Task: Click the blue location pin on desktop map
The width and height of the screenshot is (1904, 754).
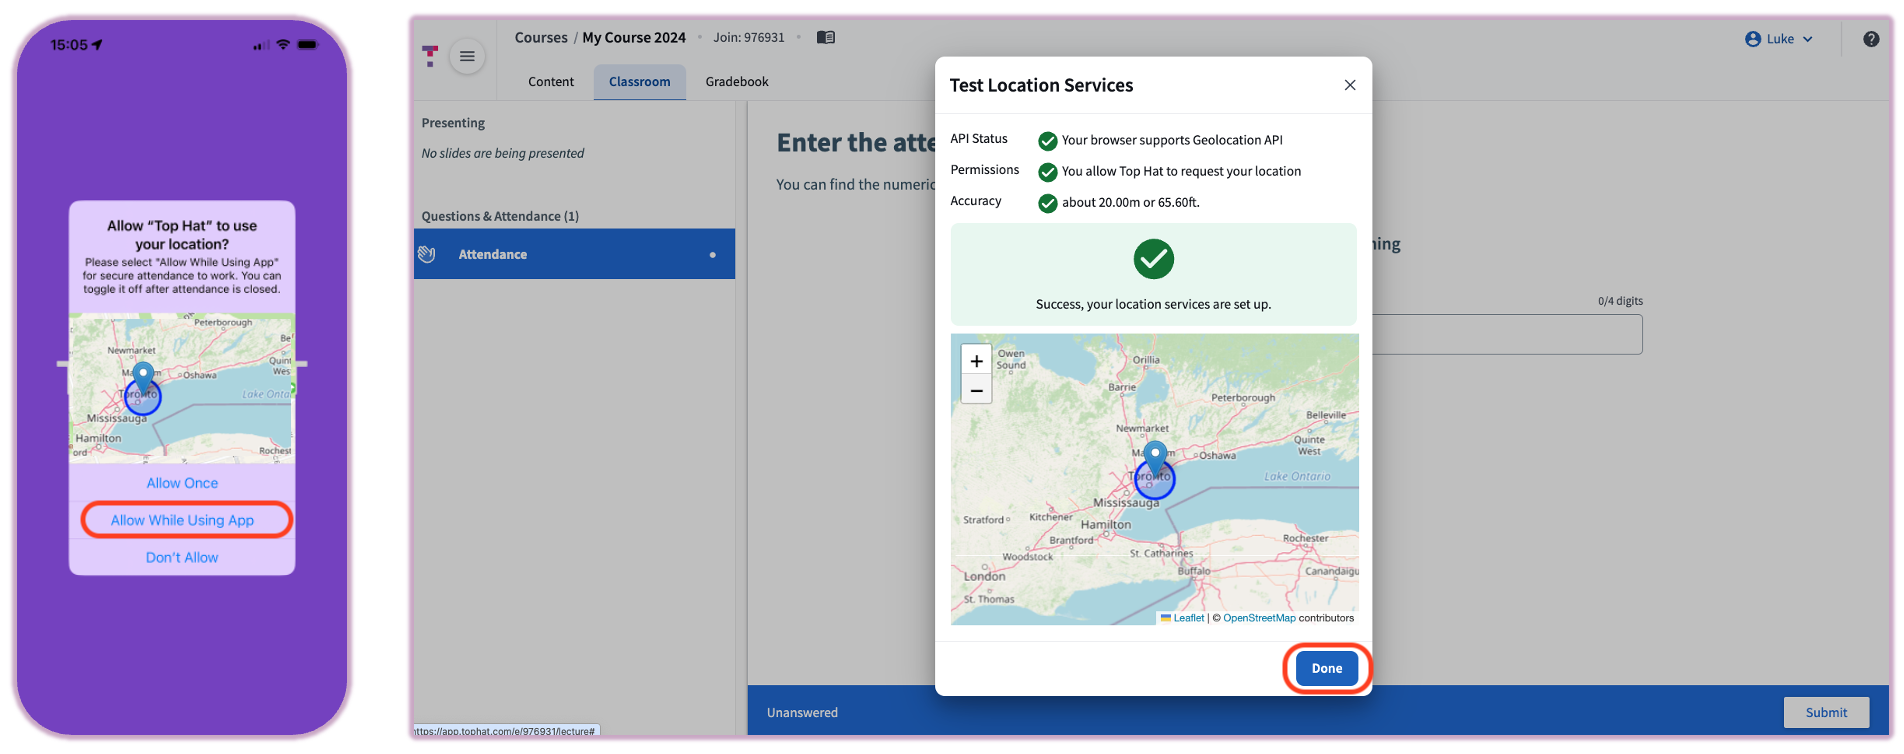Action: coord(1155,458)
